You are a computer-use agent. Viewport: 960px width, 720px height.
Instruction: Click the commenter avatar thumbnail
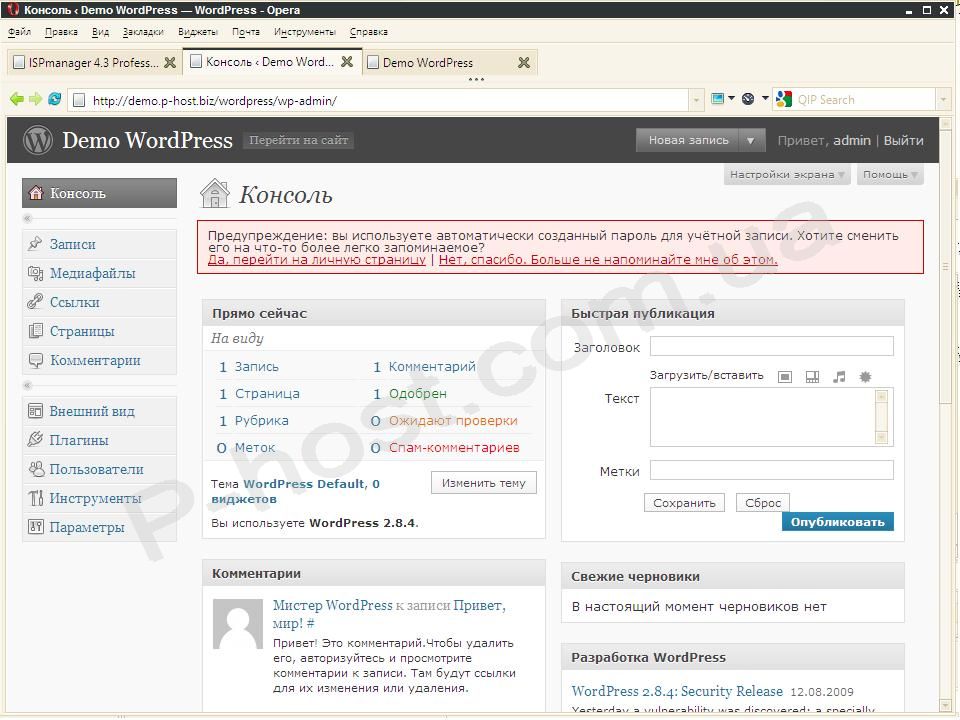coord(238,624)
